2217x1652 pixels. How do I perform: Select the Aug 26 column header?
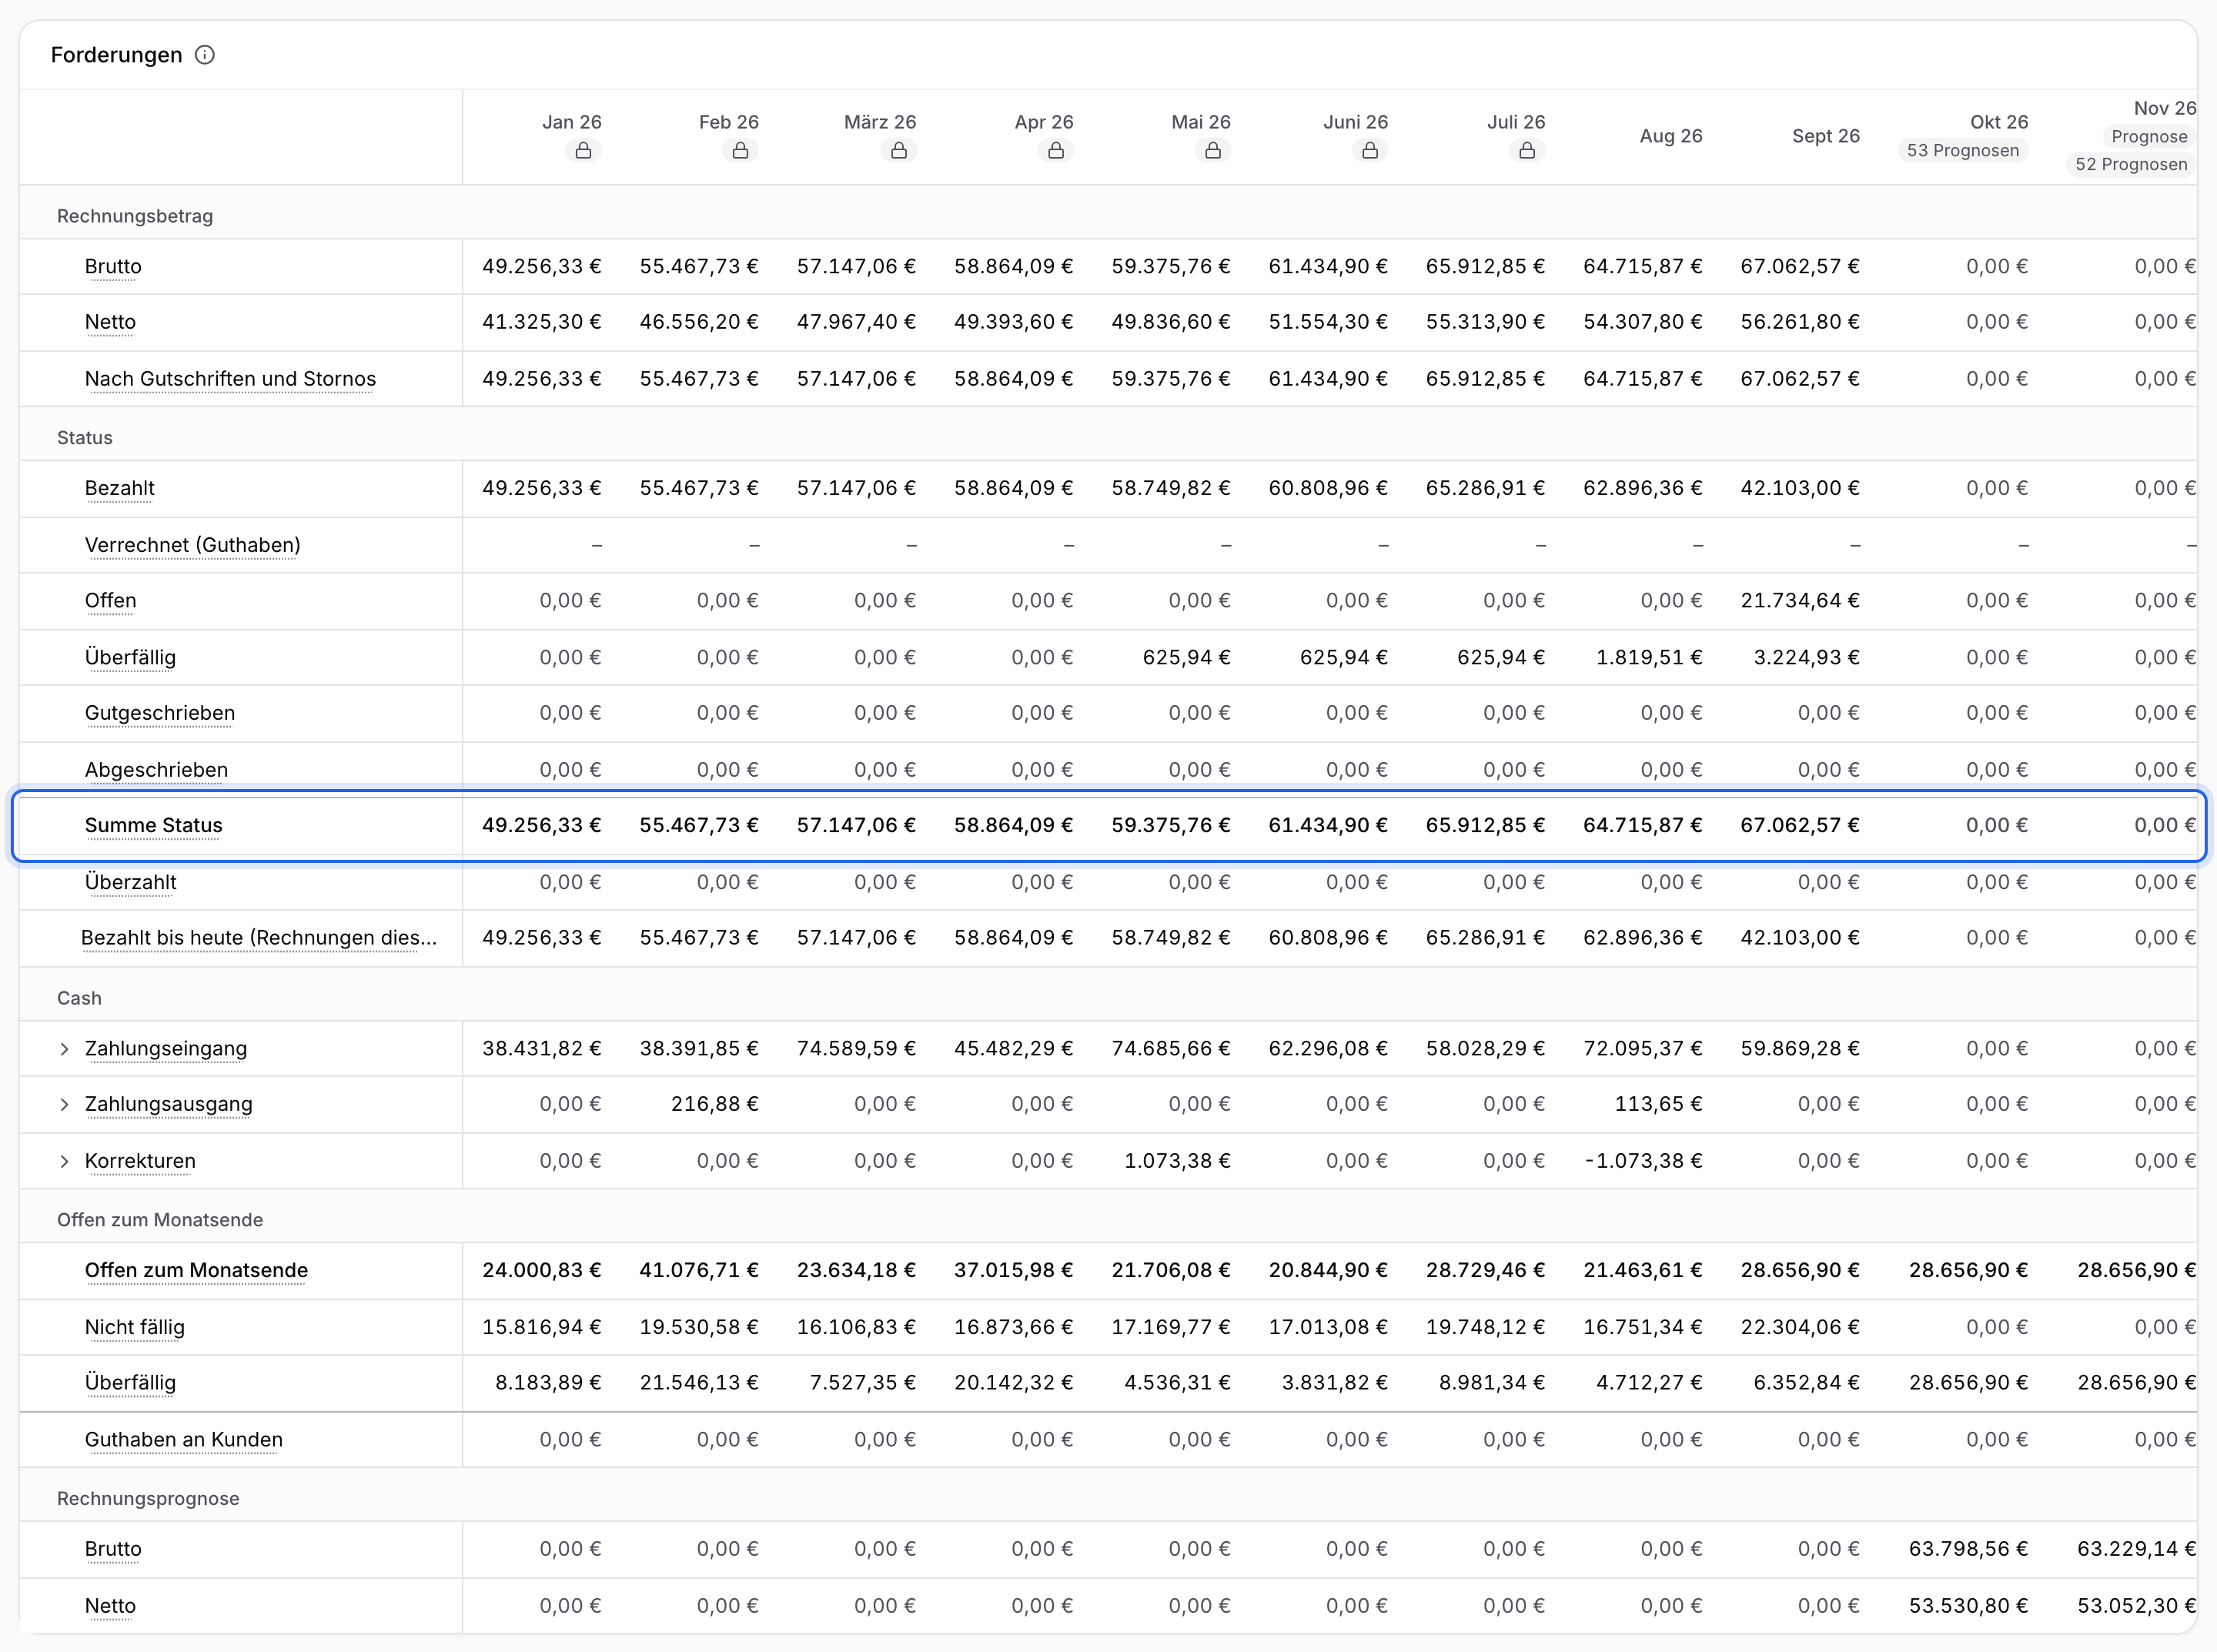1670,136
